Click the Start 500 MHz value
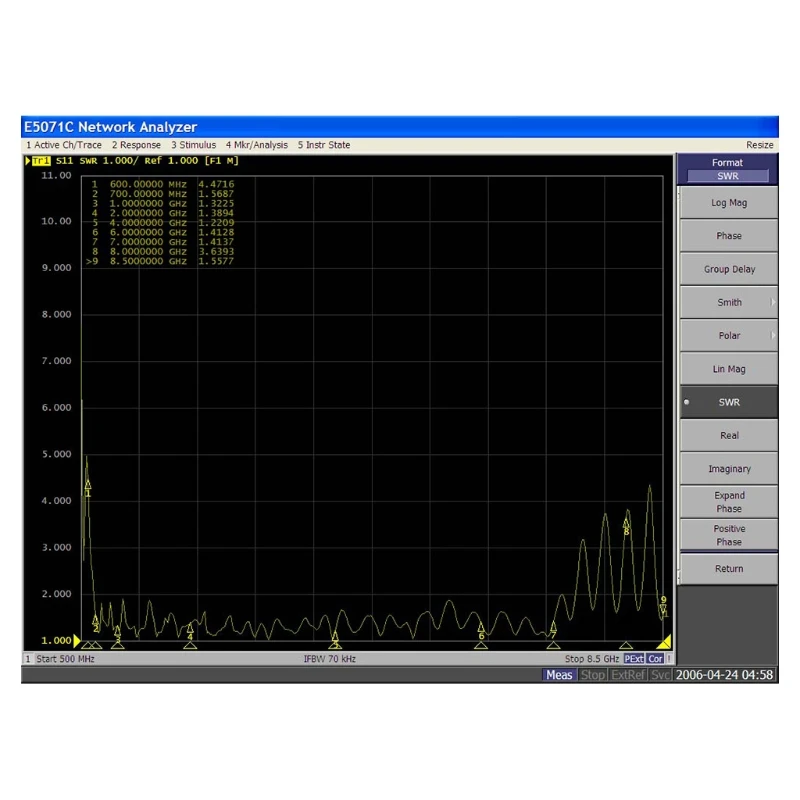The image size is (800, 800). coord(65,659)
